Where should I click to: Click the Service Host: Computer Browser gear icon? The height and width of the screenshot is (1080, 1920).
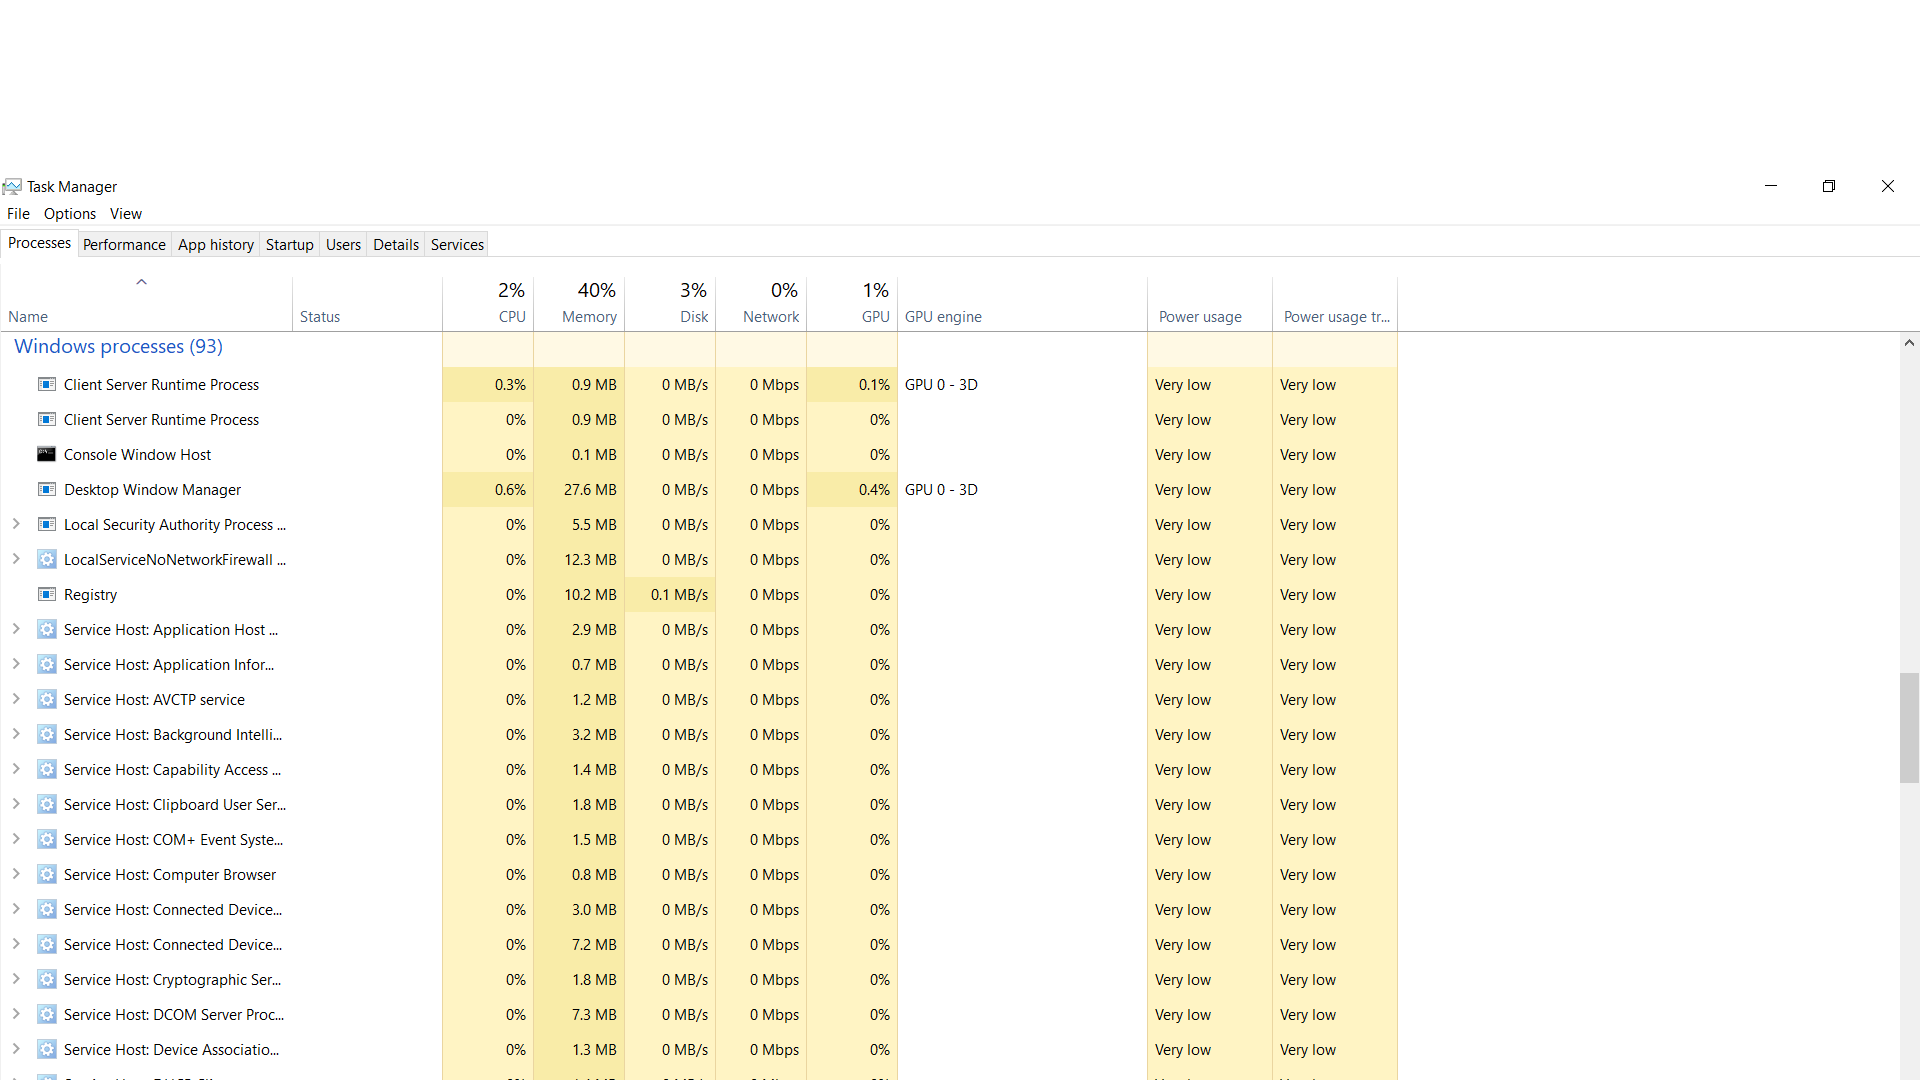46,875
